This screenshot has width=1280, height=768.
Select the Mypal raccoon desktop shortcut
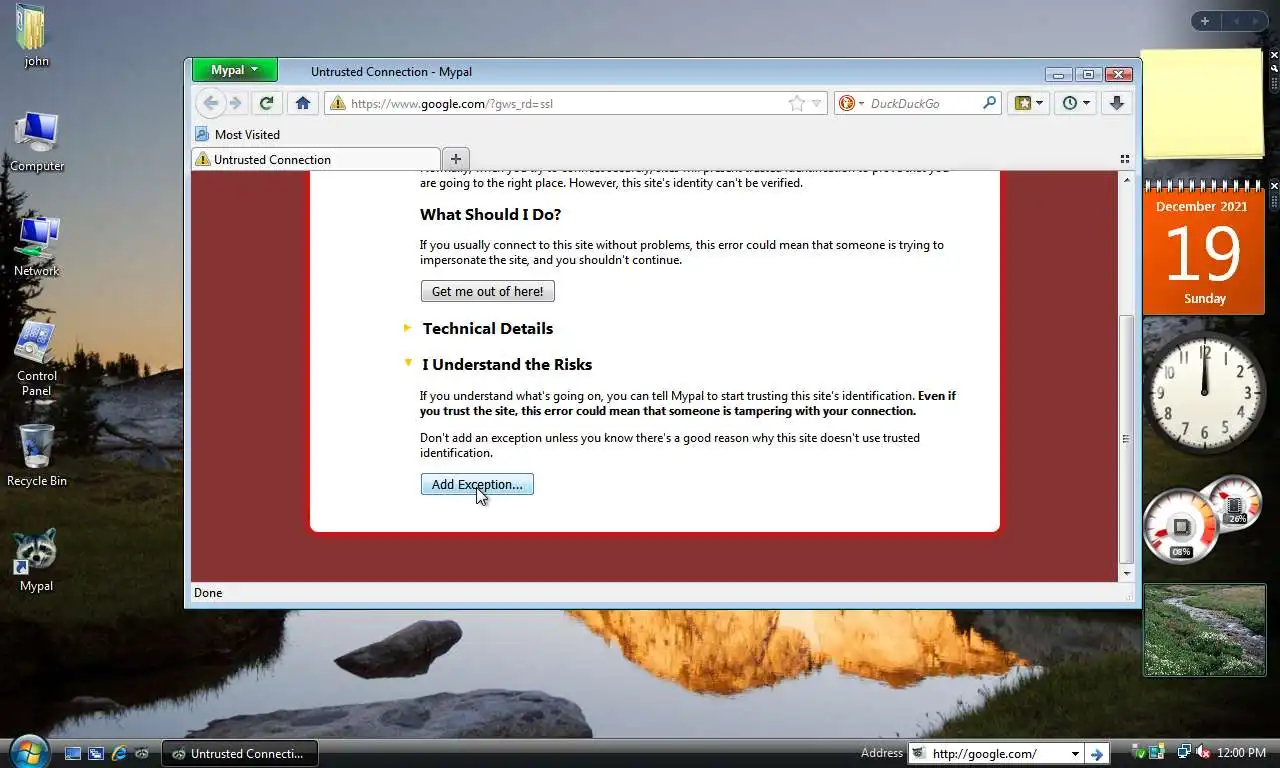tap(36, 561)
